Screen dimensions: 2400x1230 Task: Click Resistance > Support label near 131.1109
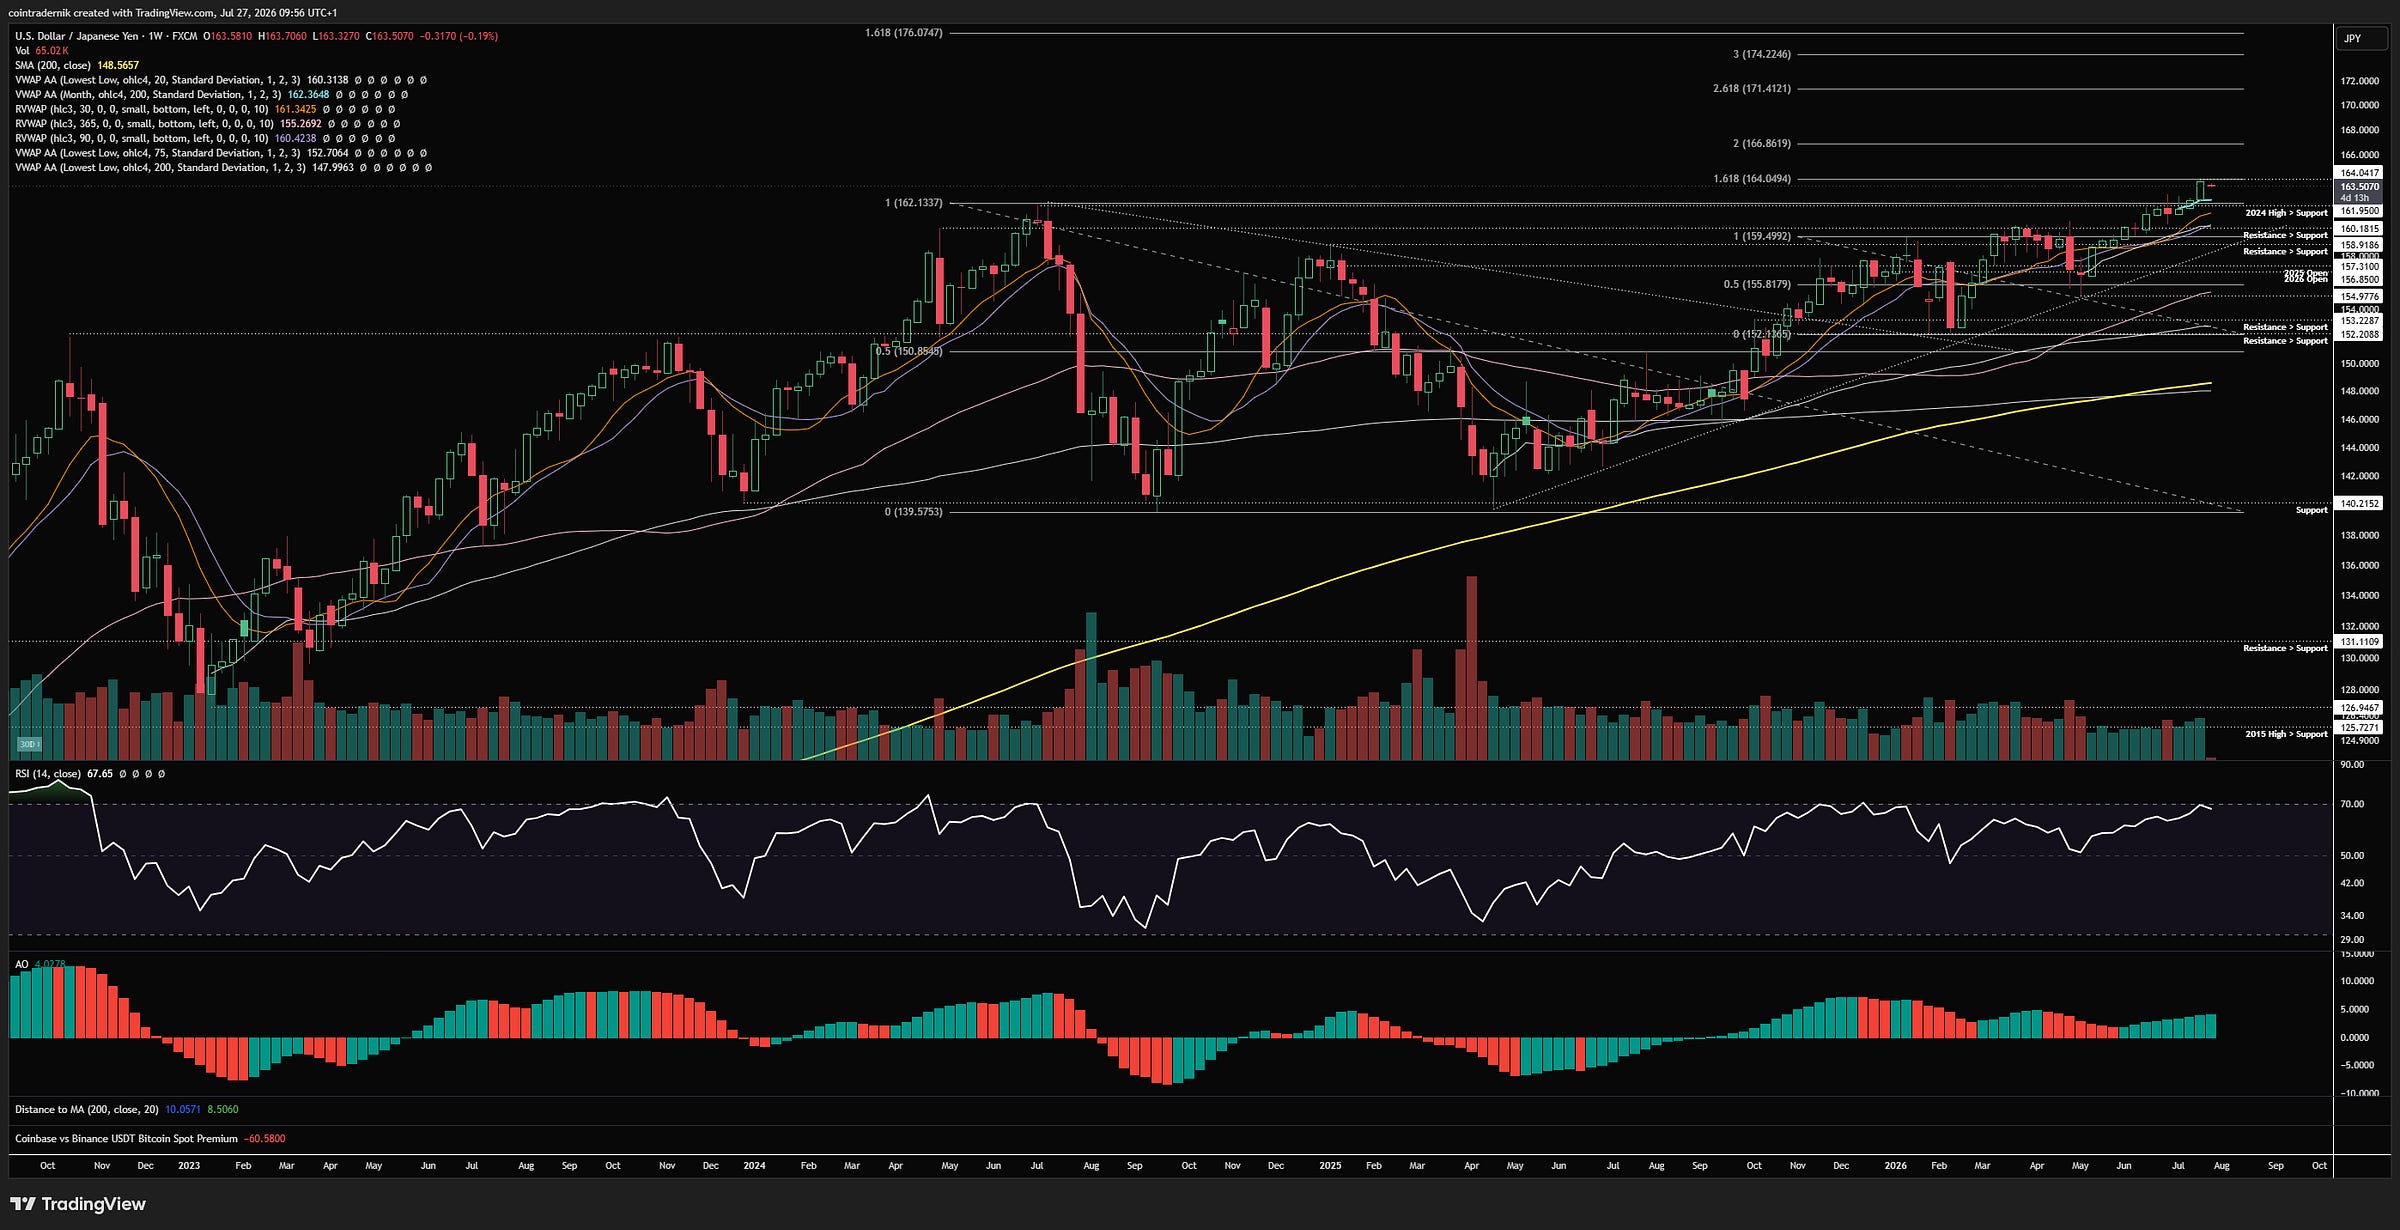coord(2285,648)
